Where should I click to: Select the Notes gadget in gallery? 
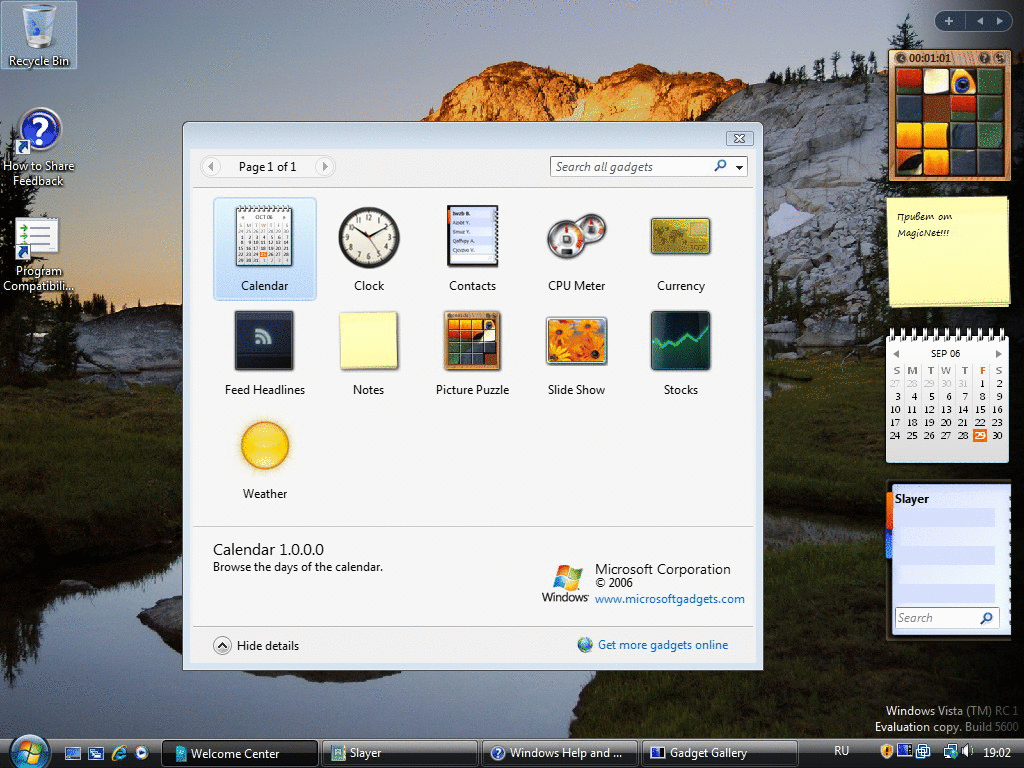click(368, 353)
